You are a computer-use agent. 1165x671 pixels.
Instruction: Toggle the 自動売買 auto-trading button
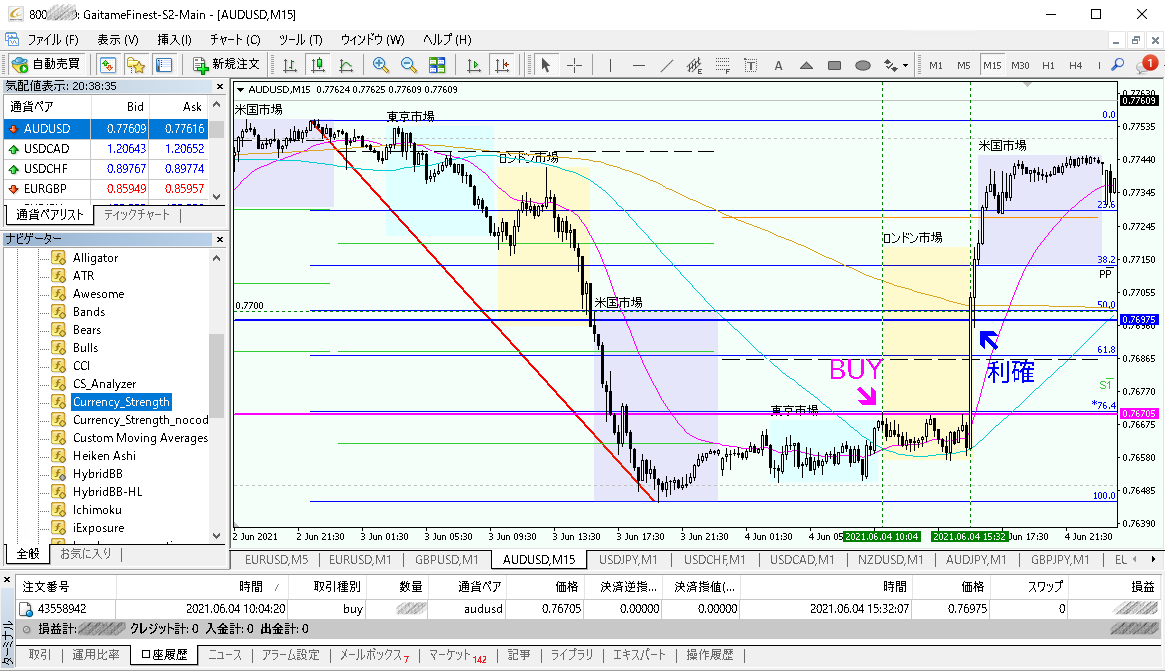(46, 65)
